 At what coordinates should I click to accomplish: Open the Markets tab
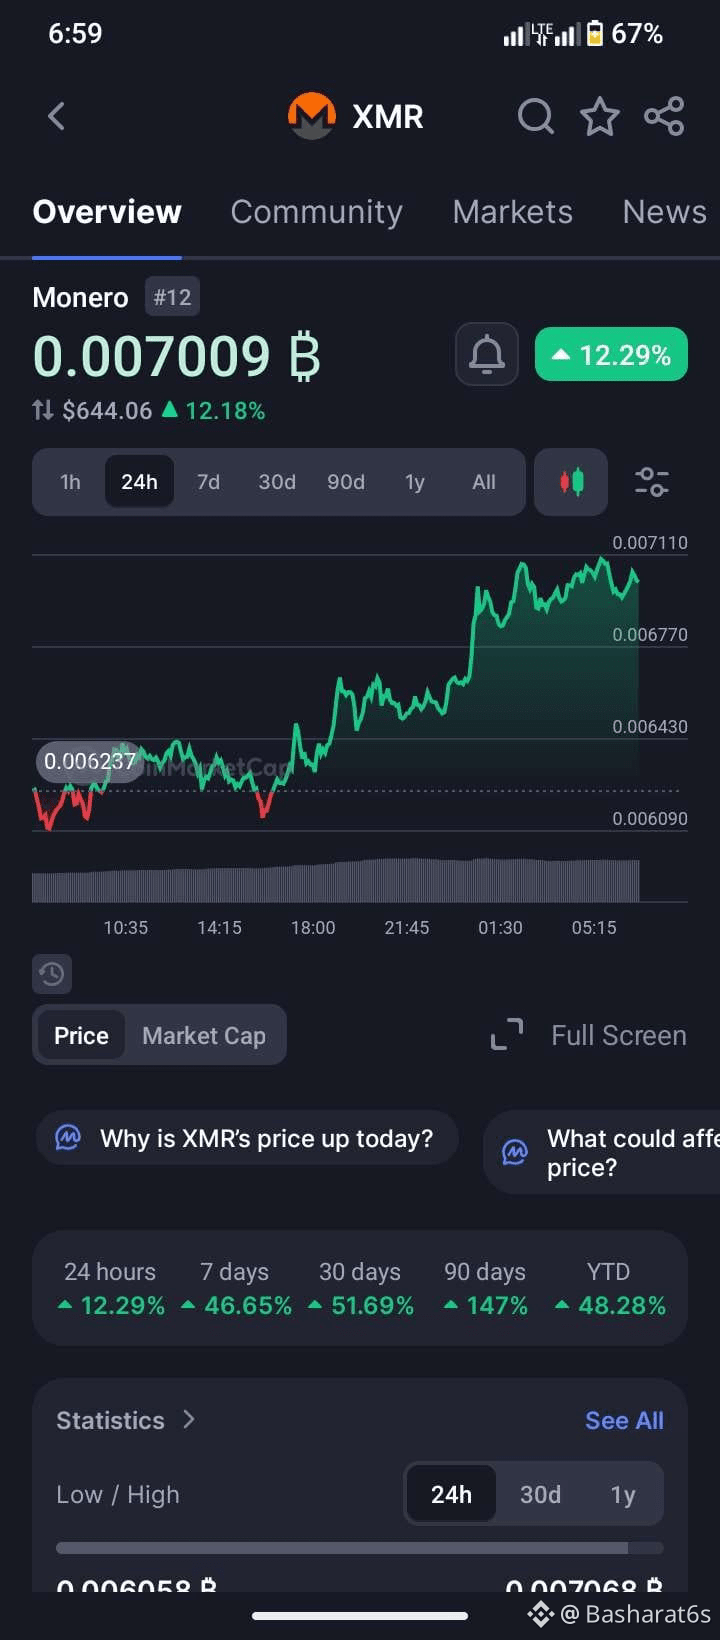pyautogui.click(x=512, y=212)
